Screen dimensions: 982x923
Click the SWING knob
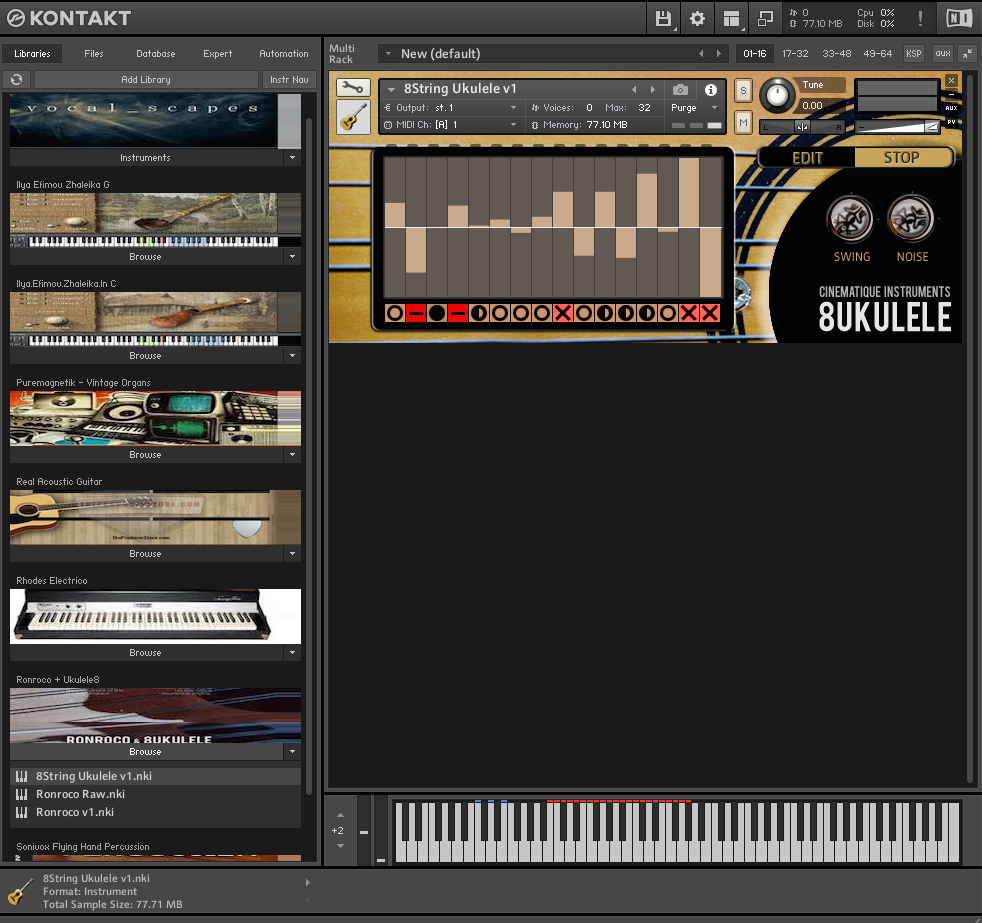[850, 219]
